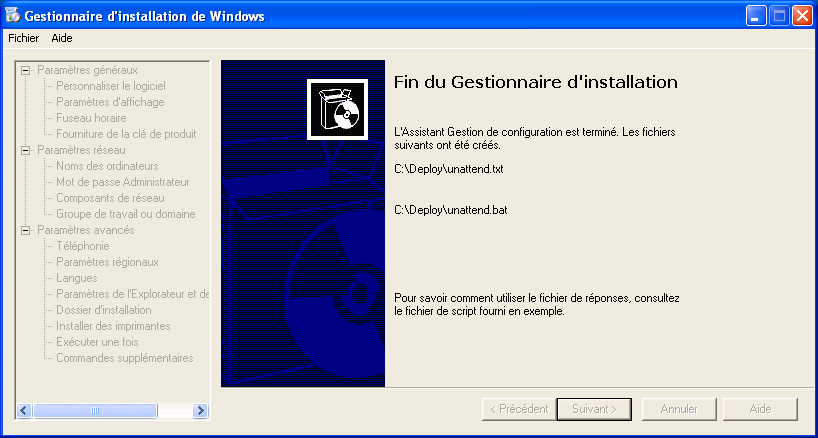Click the installation box and CD icon
The height and width of the screenshot is (438, 818).
point(337,110)
